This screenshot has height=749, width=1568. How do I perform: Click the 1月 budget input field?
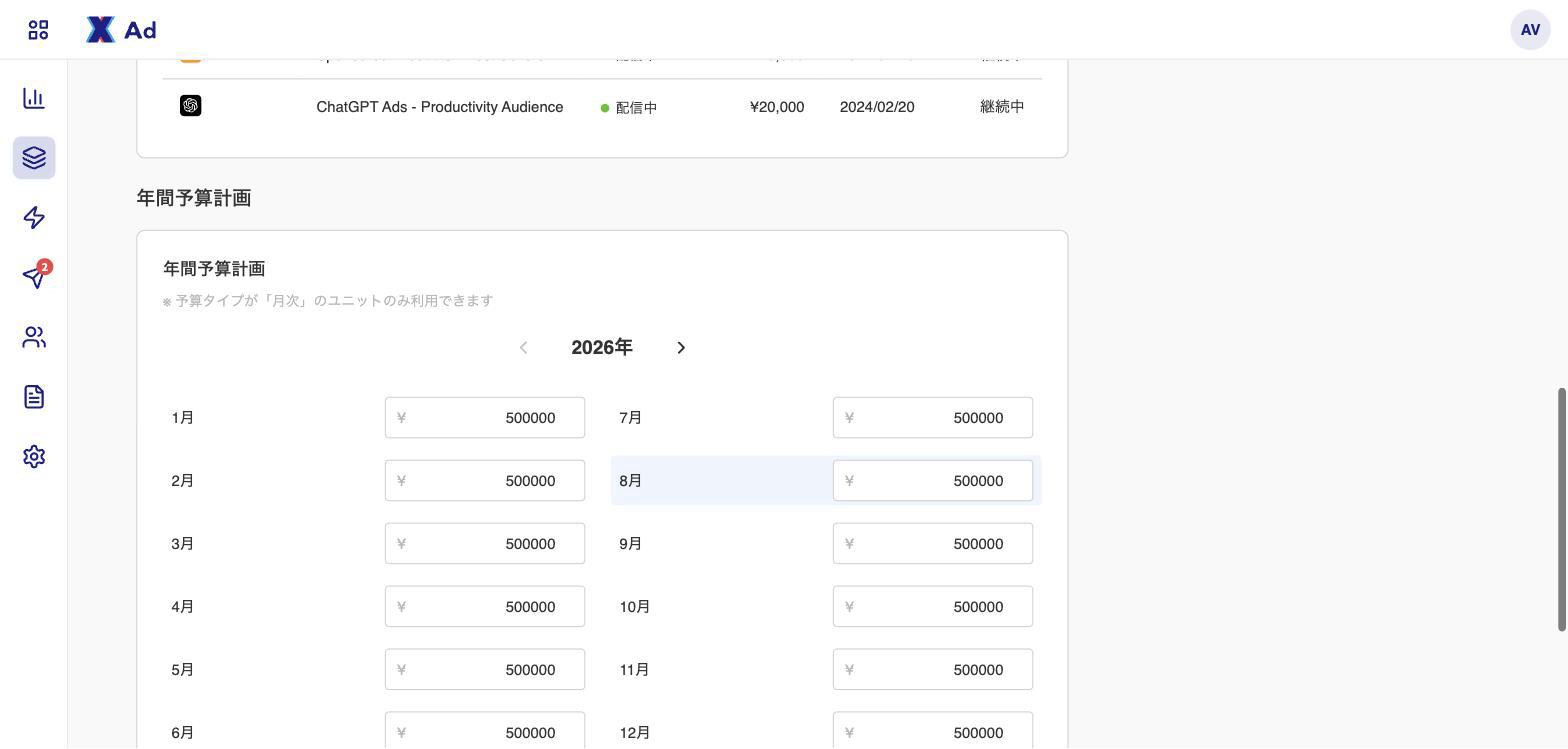[x=485, y=418]
